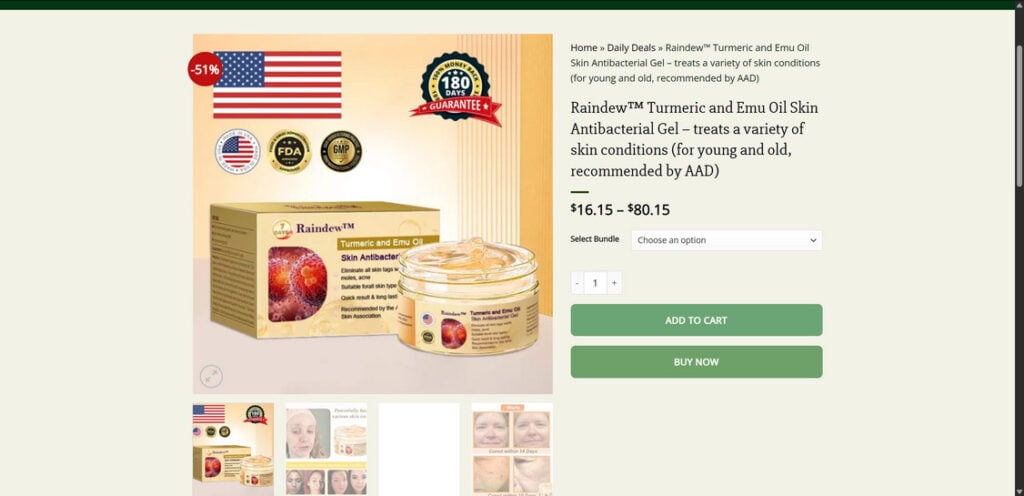Click the -51% discount badge

(x=205, y=69)
